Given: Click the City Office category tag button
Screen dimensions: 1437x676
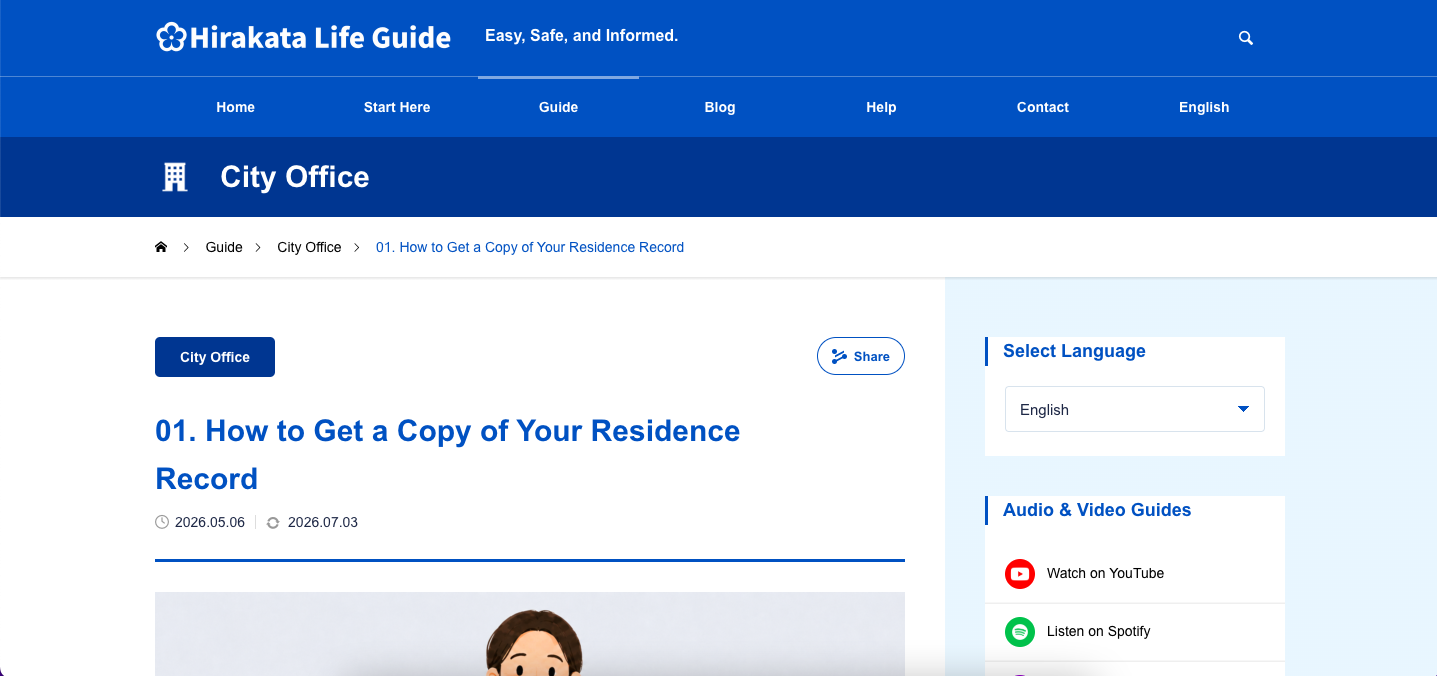Looking at the screenshot, I should (x=215, y=357).
